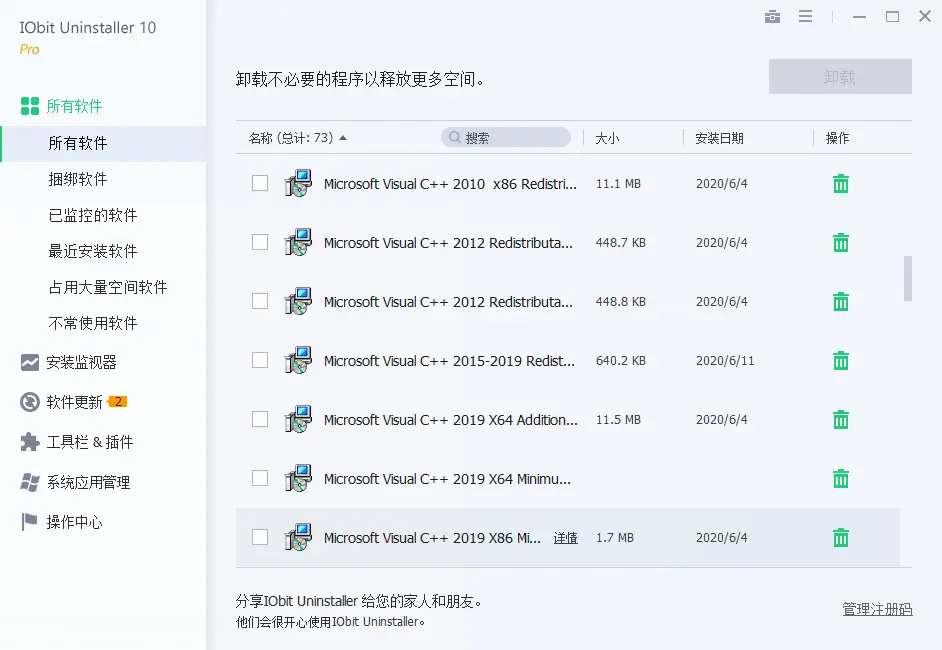The image size is (942, 650).
Task: Delete Visual C++ 2019 X86 Minimum via trash icon
Action: pyautogui.click(x=841, y=538)
